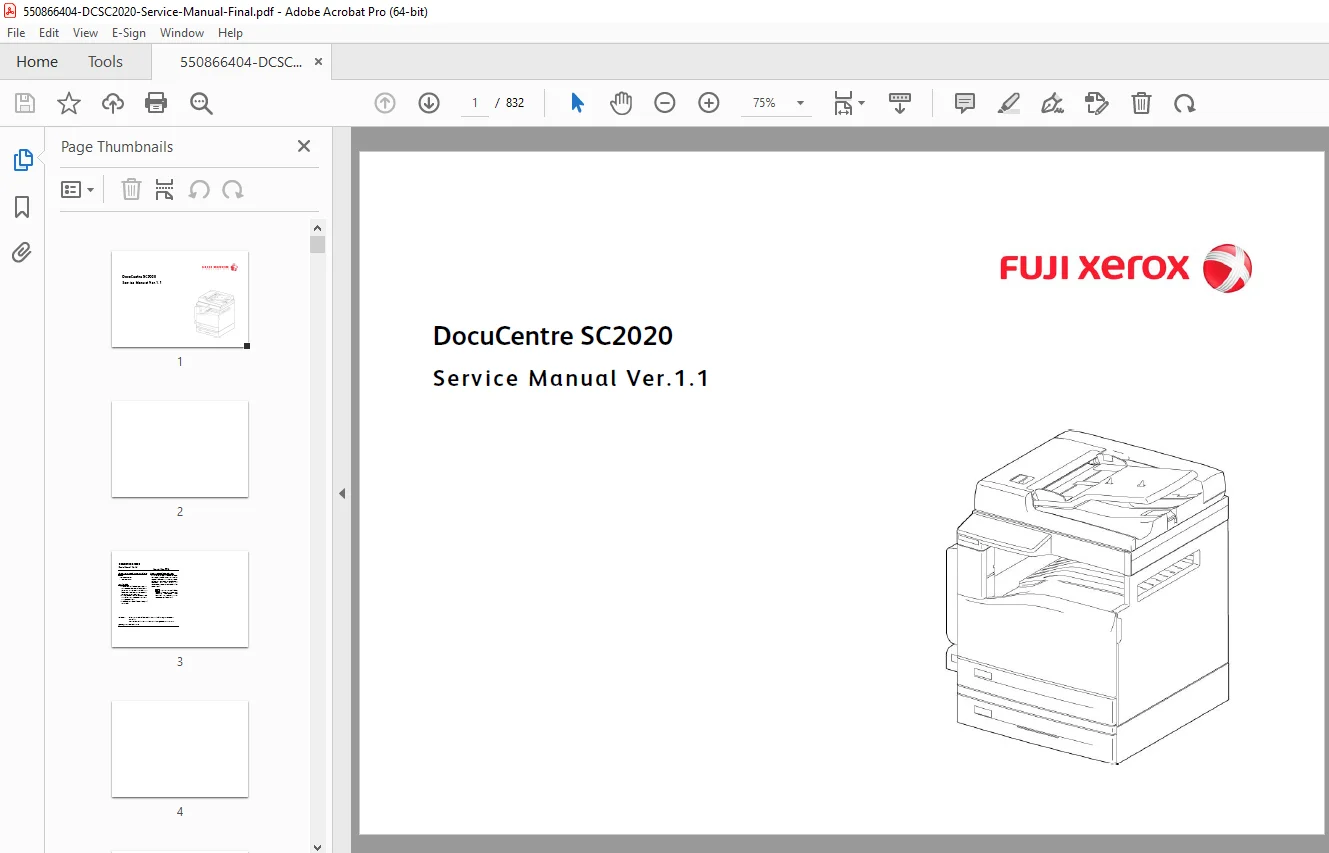Choose the Selection arrow tool
Image resolution: width=1329 pixels, height=853 pixels.
coord(577,103)
